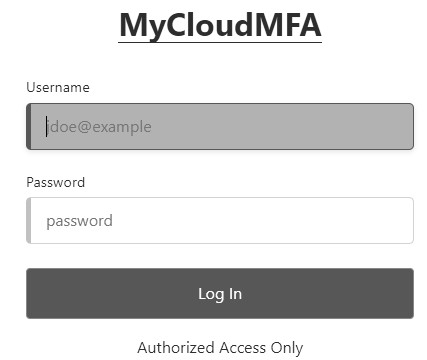Click the Username label text

click(58, 87)
